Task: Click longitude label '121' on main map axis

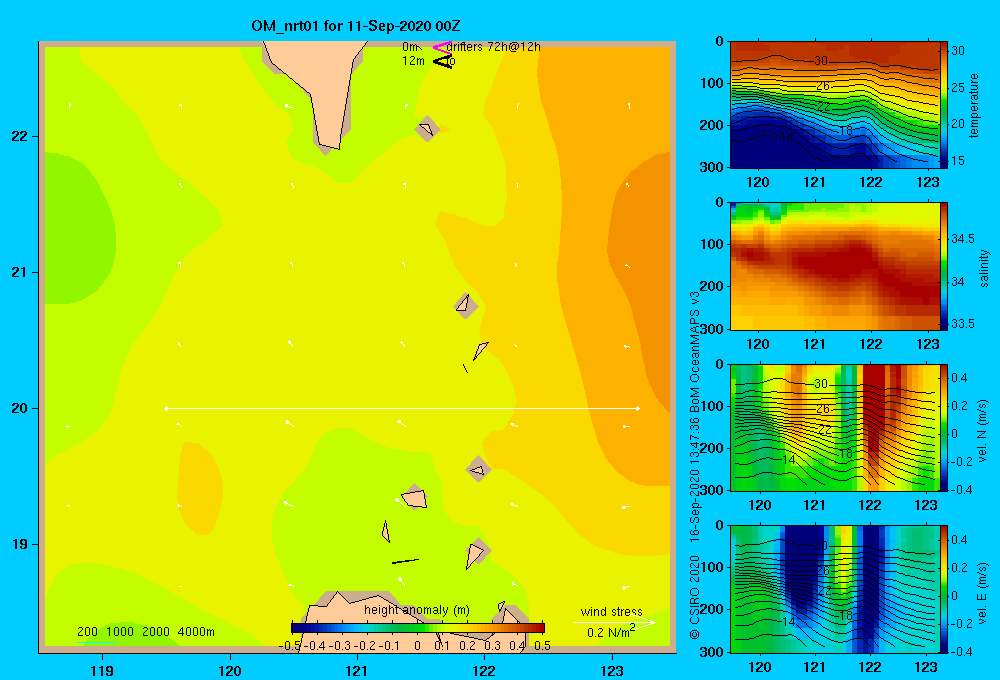Action: 357,670
